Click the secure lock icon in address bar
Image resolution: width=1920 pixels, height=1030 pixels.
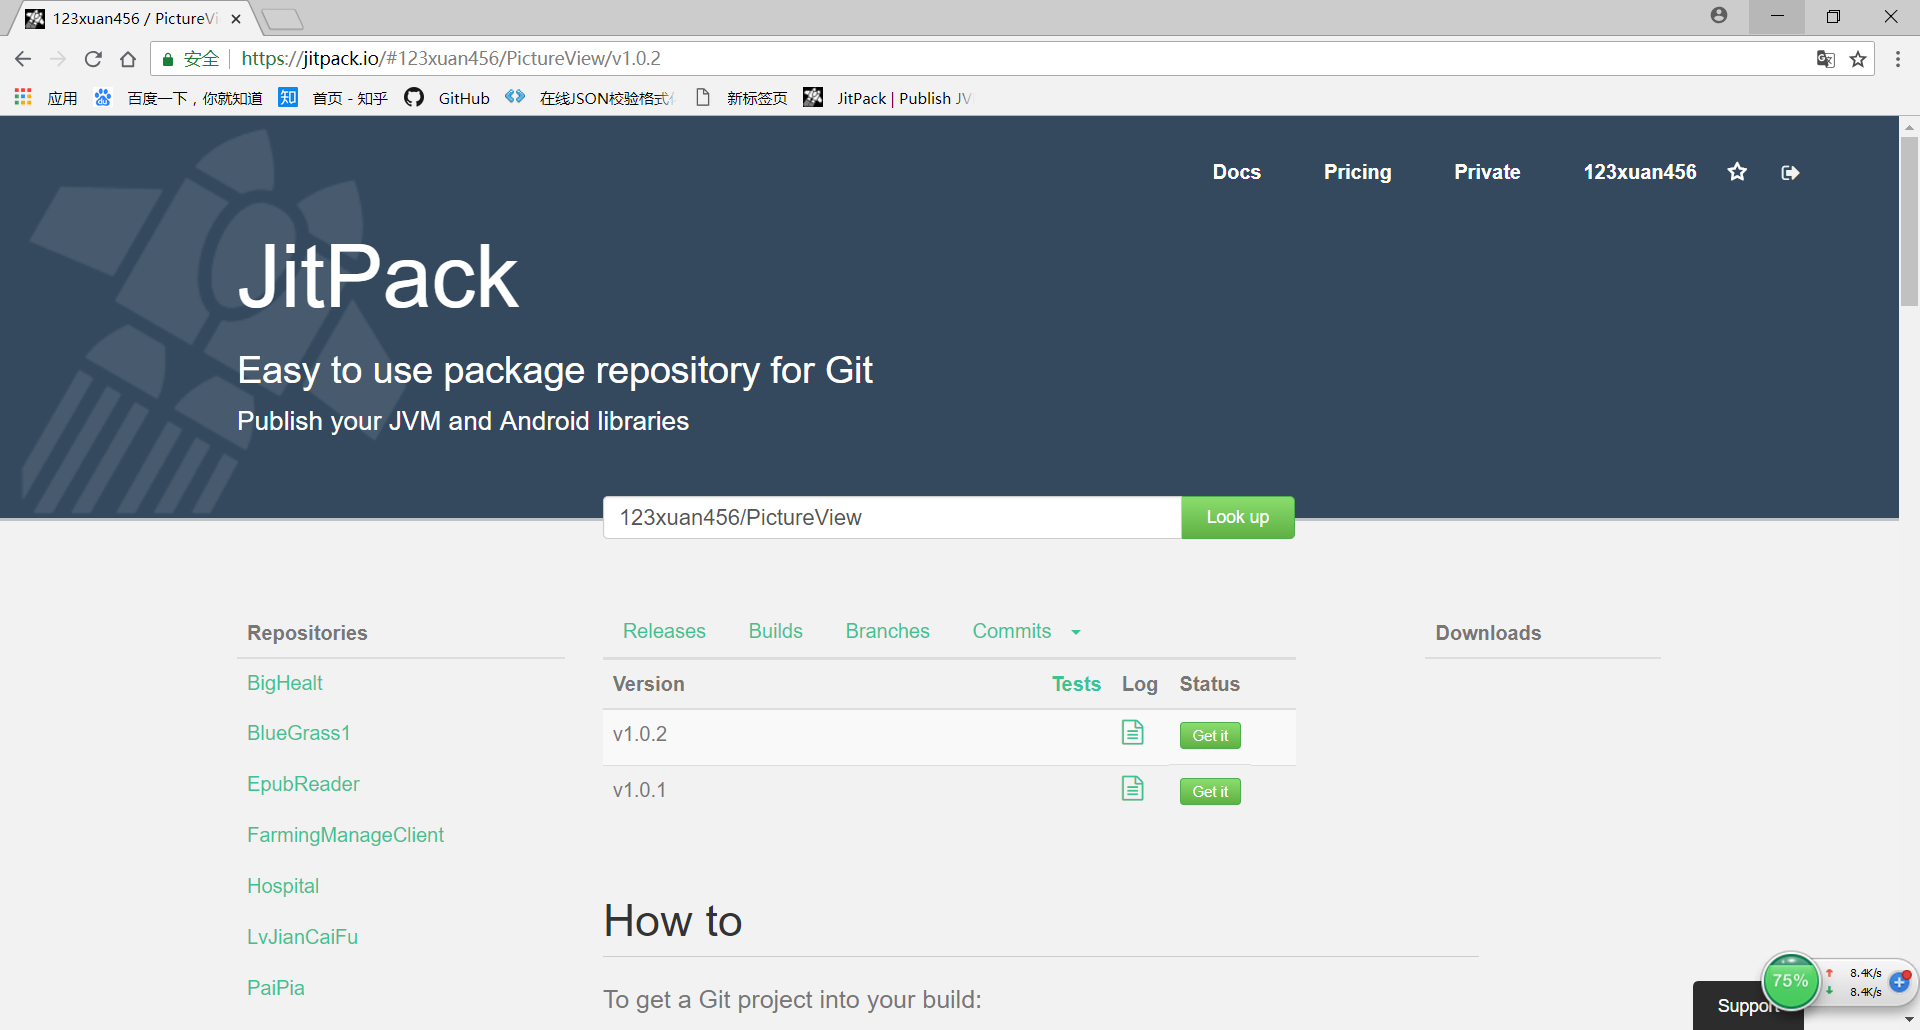[168, 59]
